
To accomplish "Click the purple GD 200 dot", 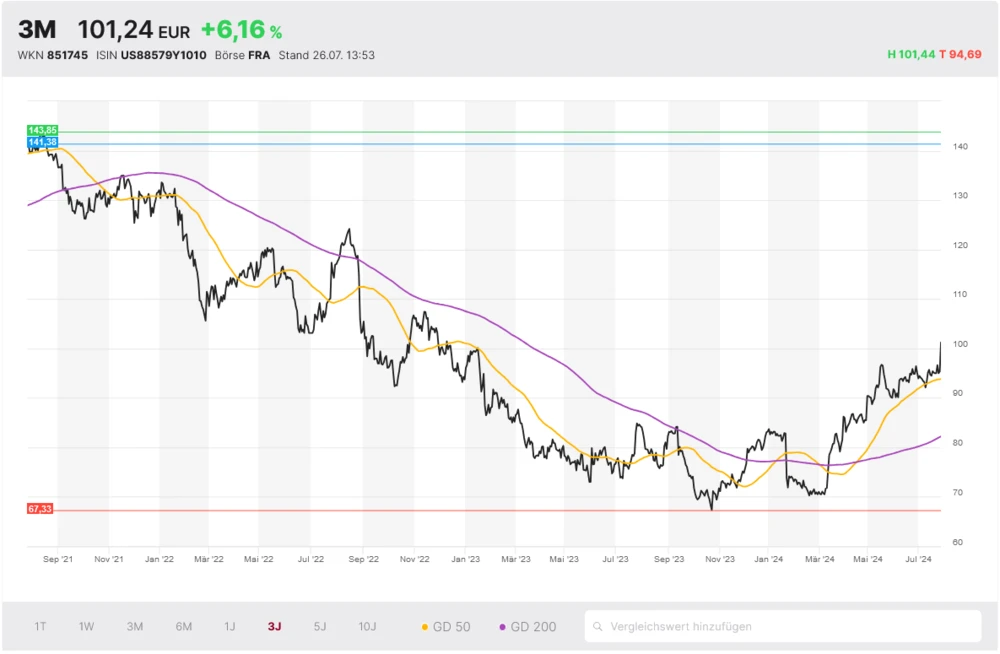I will (502, 627).
